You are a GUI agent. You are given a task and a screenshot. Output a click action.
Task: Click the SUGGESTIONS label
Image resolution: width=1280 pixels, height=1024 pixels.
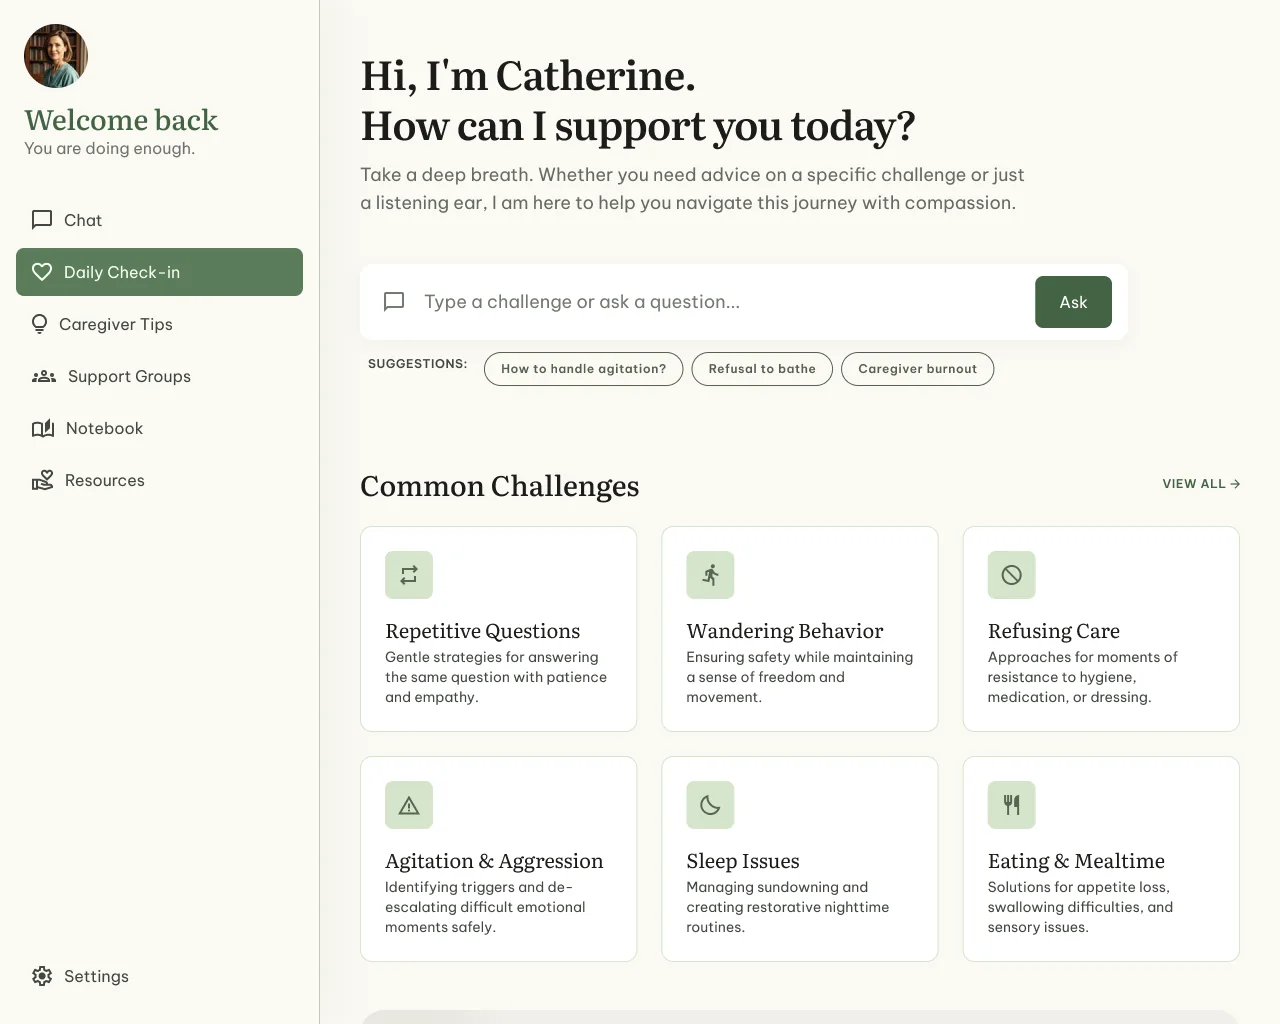[417, 364]
